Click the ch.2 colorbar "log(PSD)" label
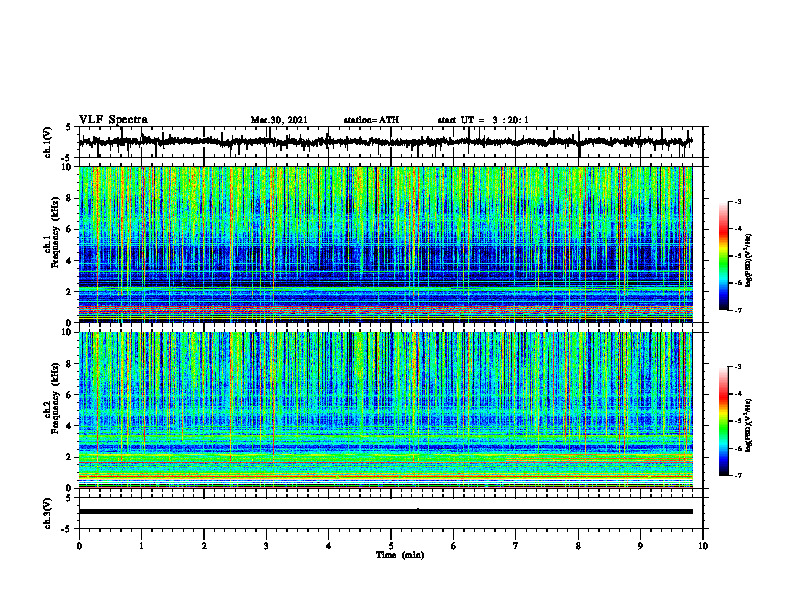Image resolution: width=792 pixels, height=612 pixels. (749, 425)
